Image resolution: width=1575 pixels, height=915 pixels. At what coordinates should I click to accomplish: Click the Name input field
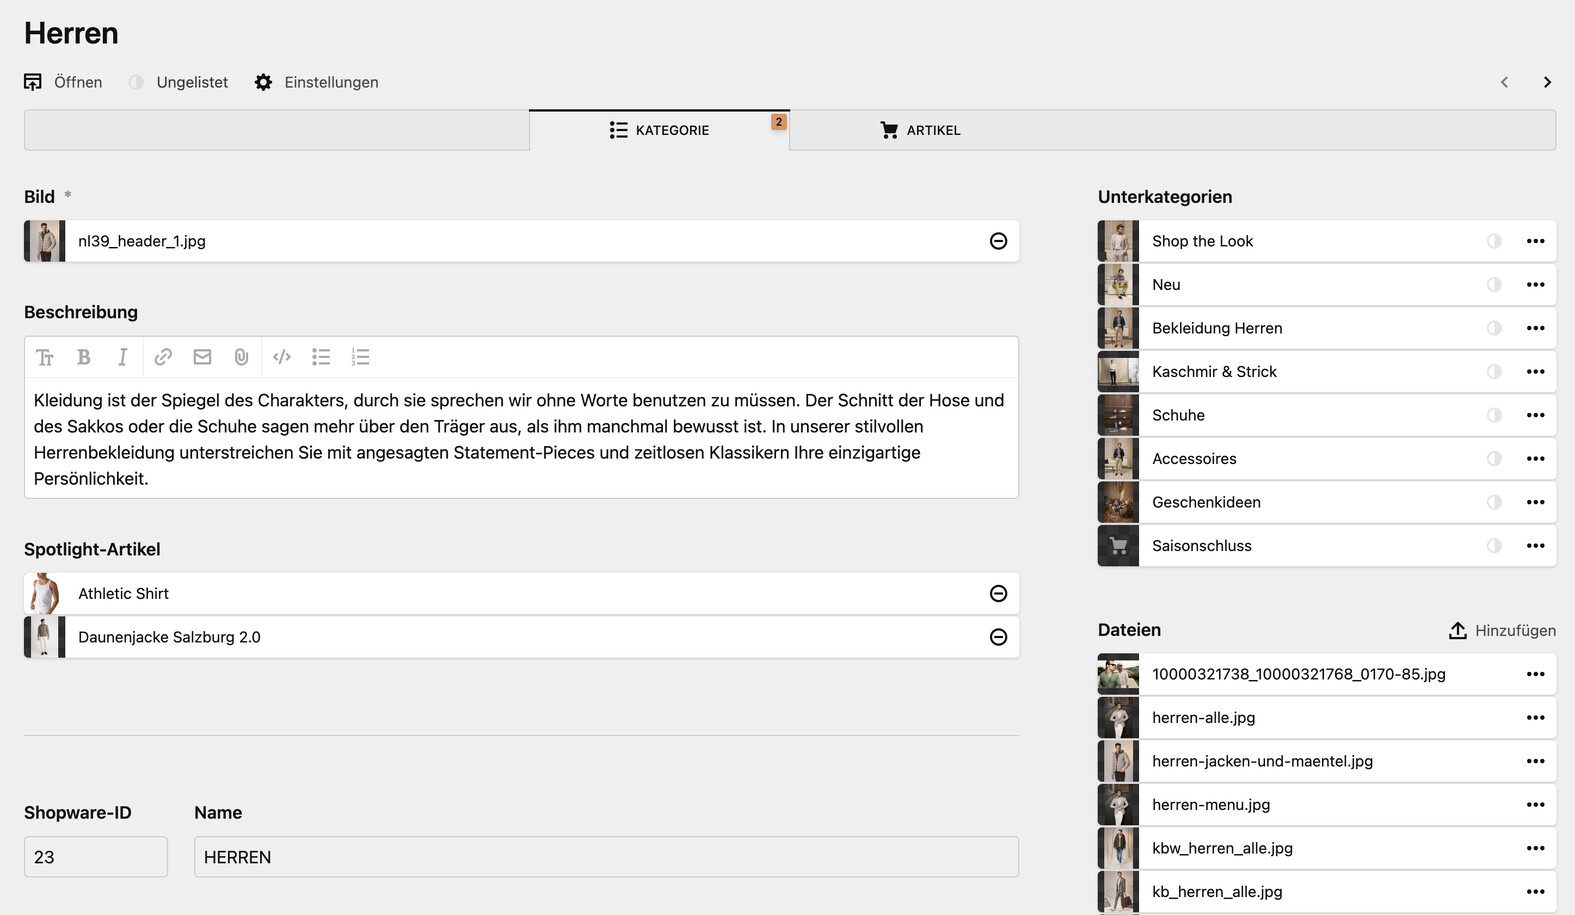(606, 857)
